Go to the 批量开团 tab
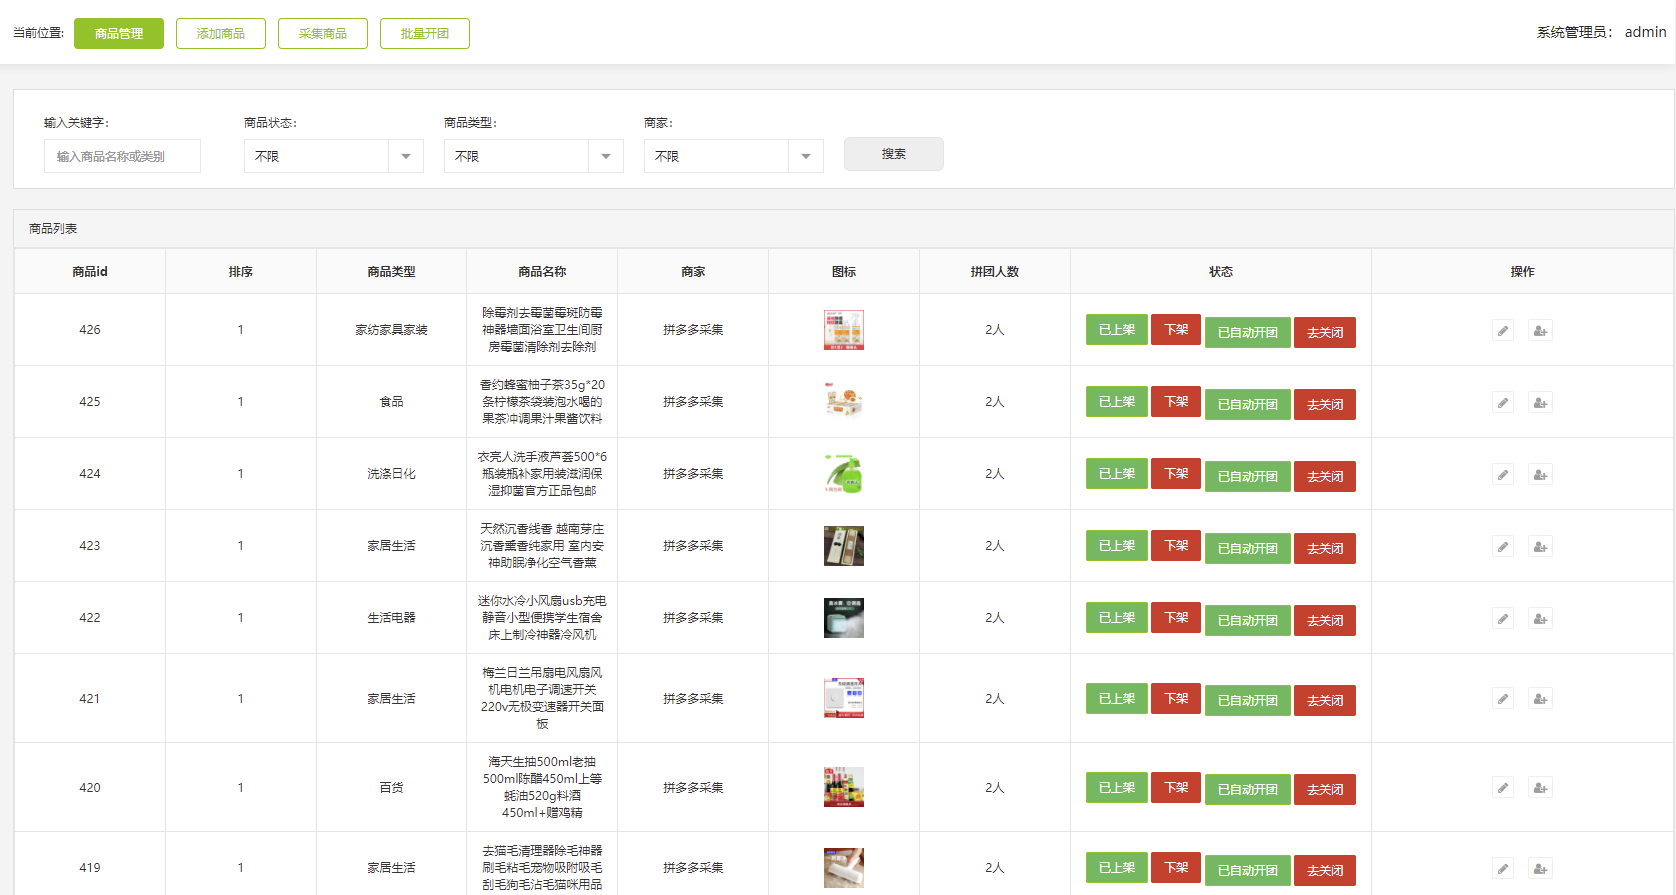The height and width of the screenshot is (895, 1676). click(x=425, y=33)
